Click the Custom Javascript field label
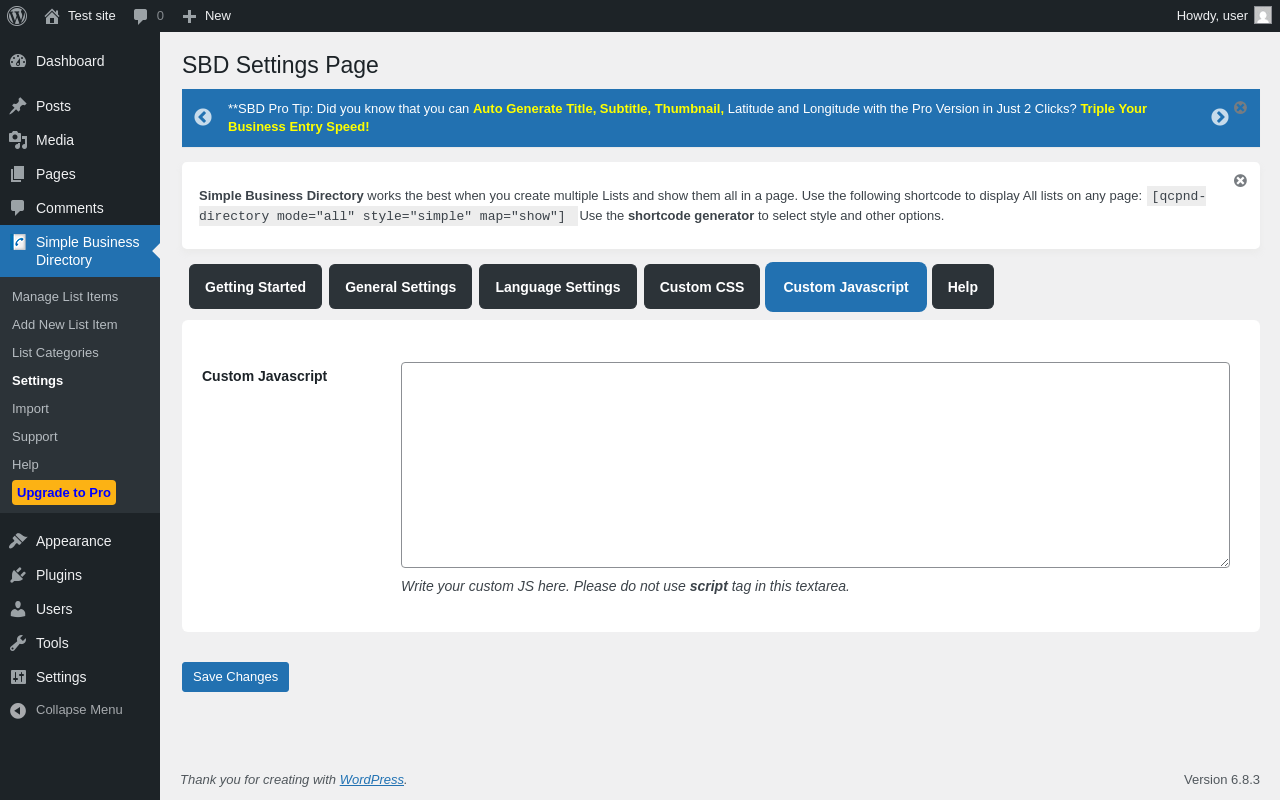The width and height of the screenshot is (1280, 800). point(264,376)
